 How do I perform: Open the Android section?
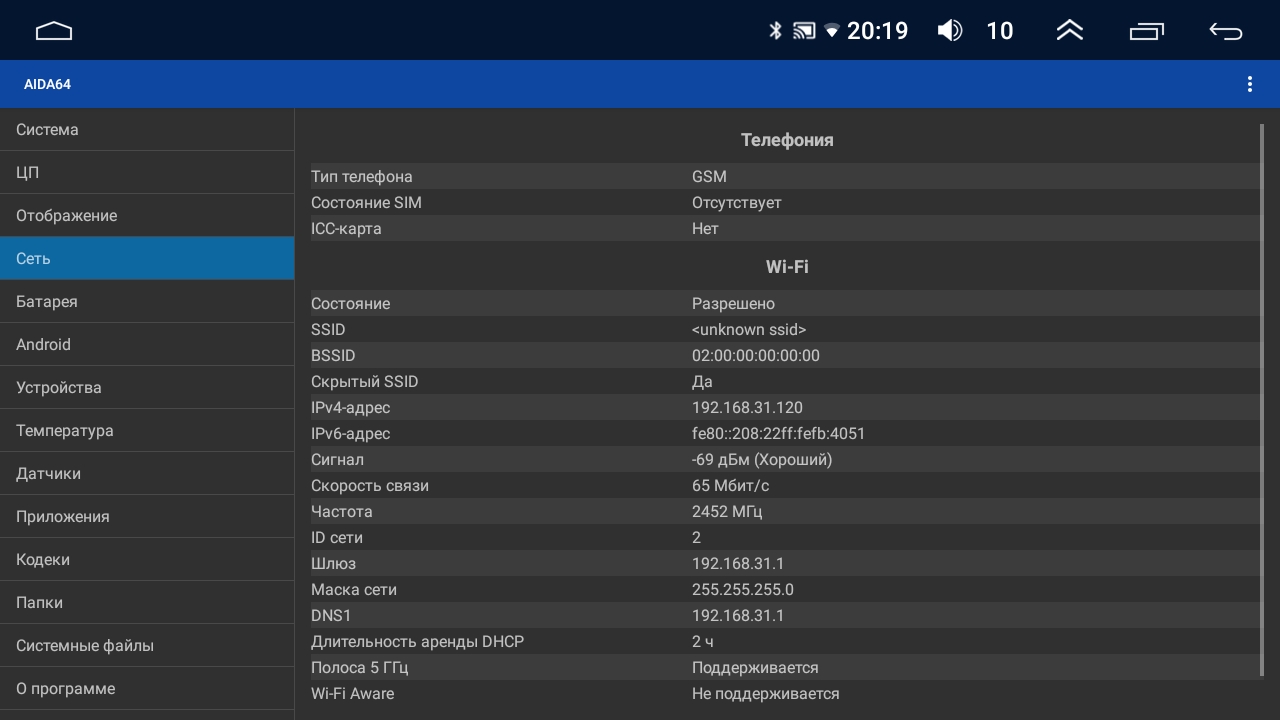pos(147,345)
